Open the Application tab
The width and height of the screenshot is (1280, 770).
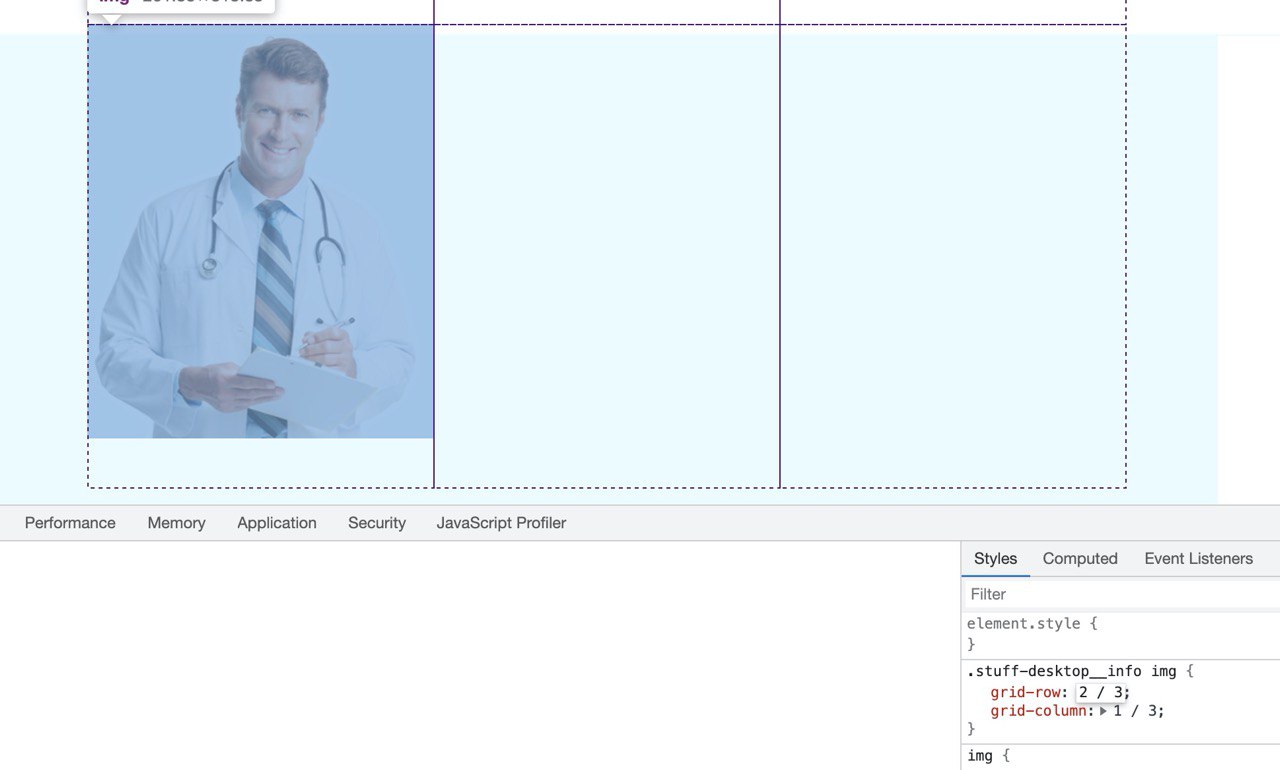[x=277, y=523]
